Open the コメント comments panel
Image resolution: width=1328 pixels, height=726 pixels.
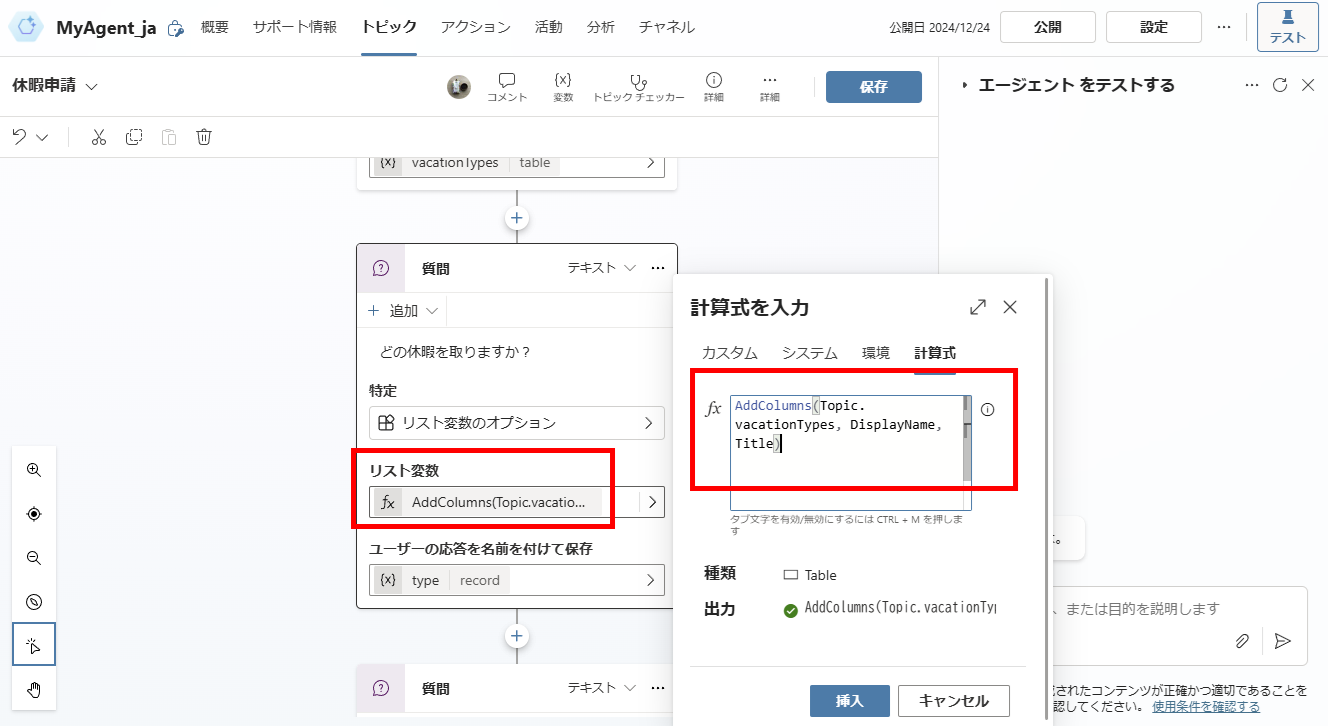pyautogui.click(x=507, y=86)
